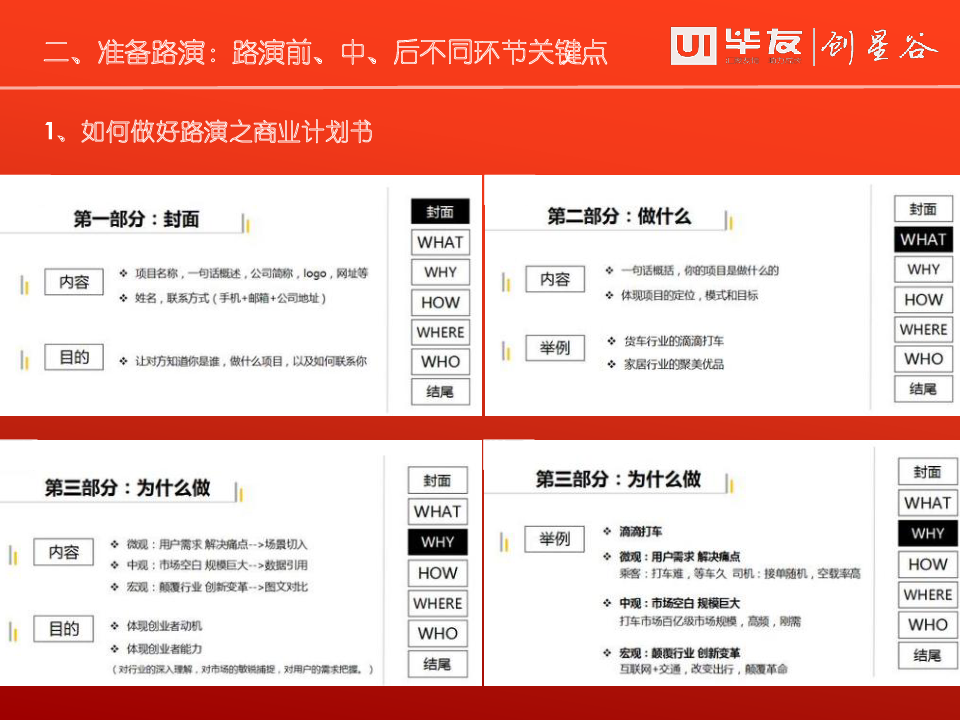Click the 第一部分:封面 heading
This screenshot has width=960, height=720.
137,219
